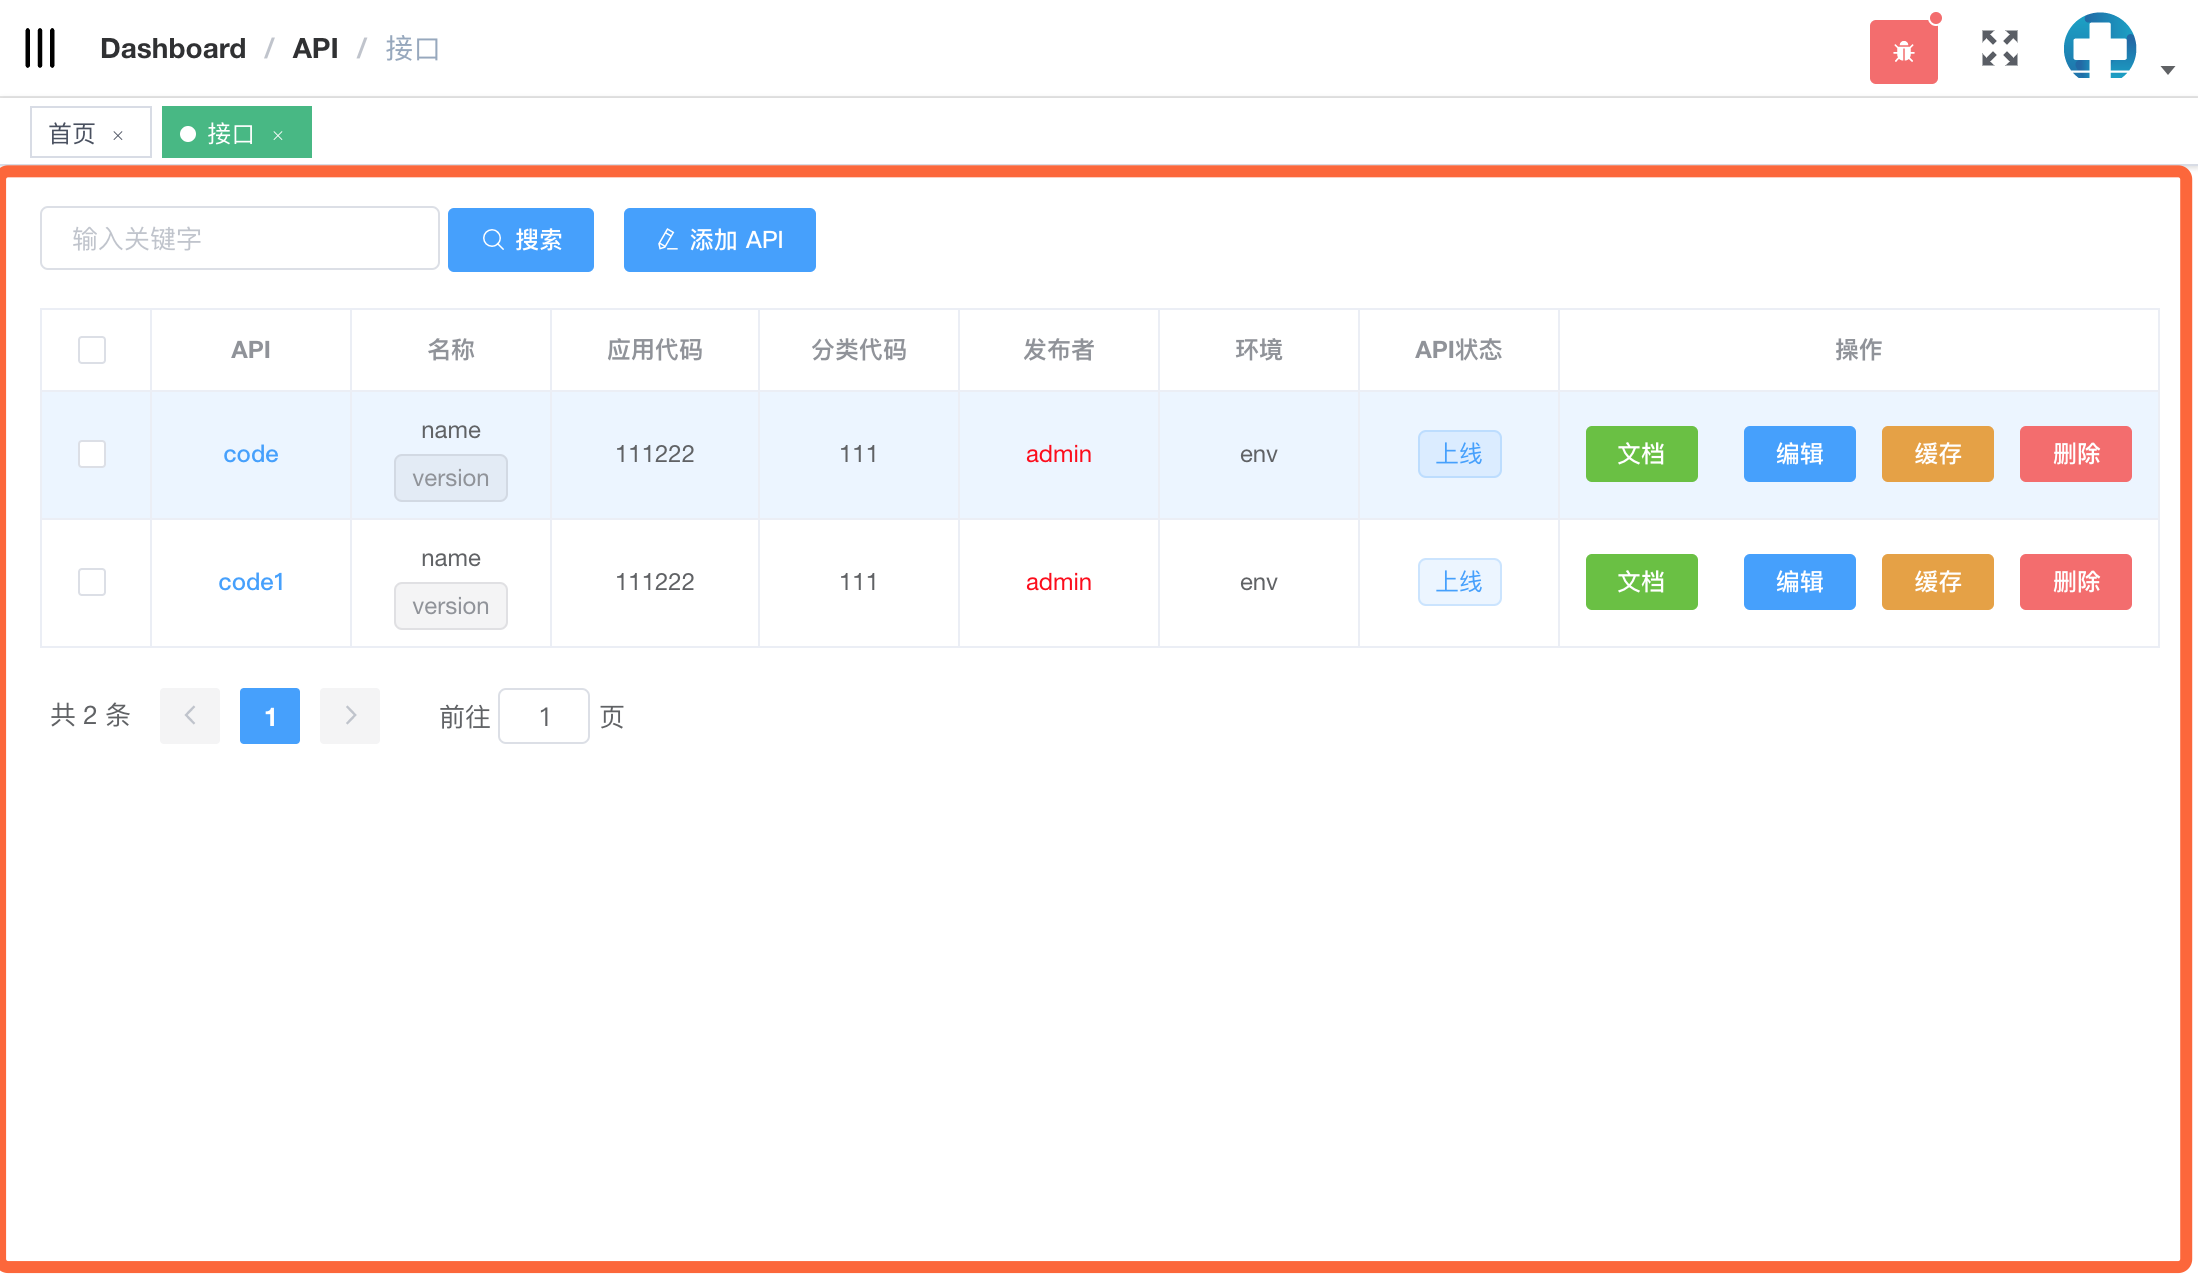The height and width of the screenshot is (1276, 2198).
Task: Go to next page with the right arrow
Action: (x=349, y=716)
